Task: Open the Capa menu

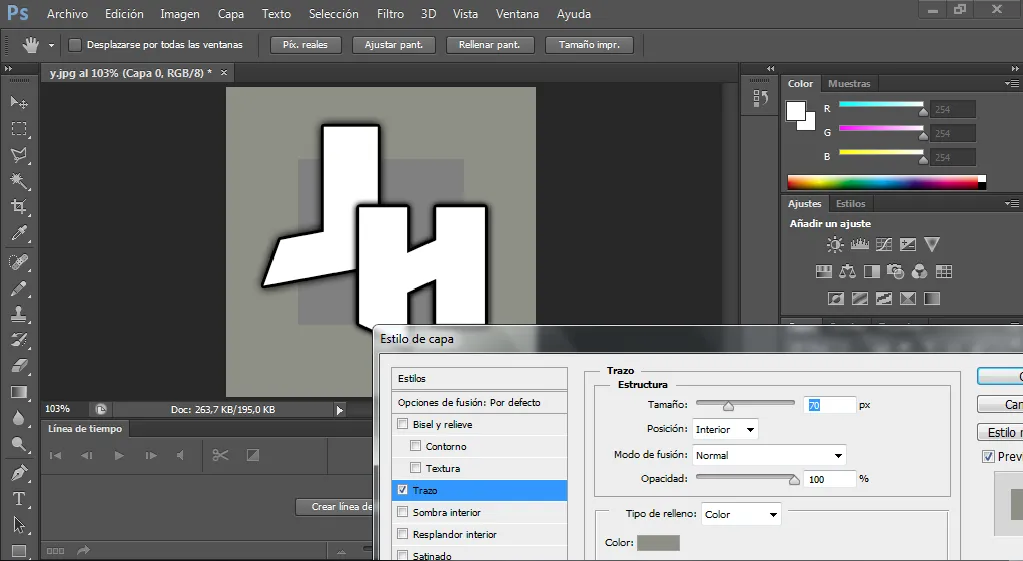Action: click(231, 14)
